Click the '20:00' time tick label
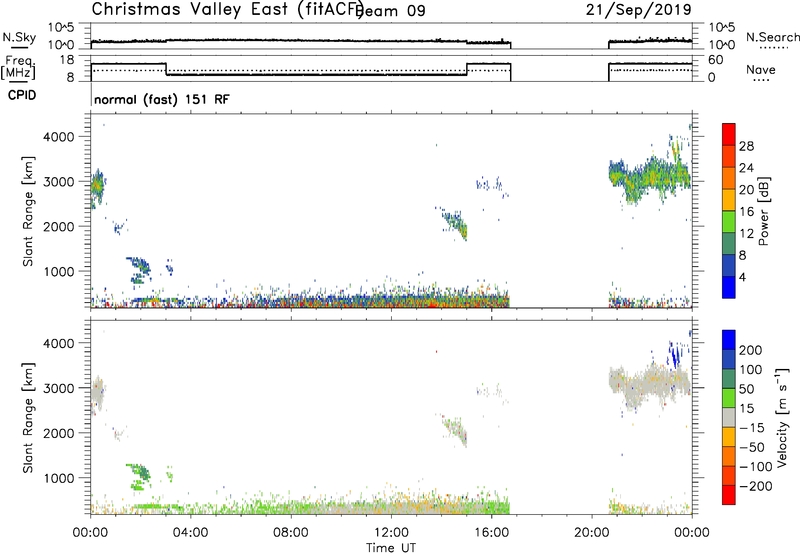 click(591, 533)
